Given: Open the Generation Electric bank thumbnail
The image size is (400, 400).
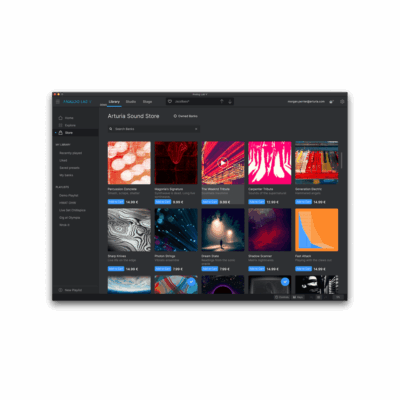Looking at the screenshot, I should (x=316, y=163).
